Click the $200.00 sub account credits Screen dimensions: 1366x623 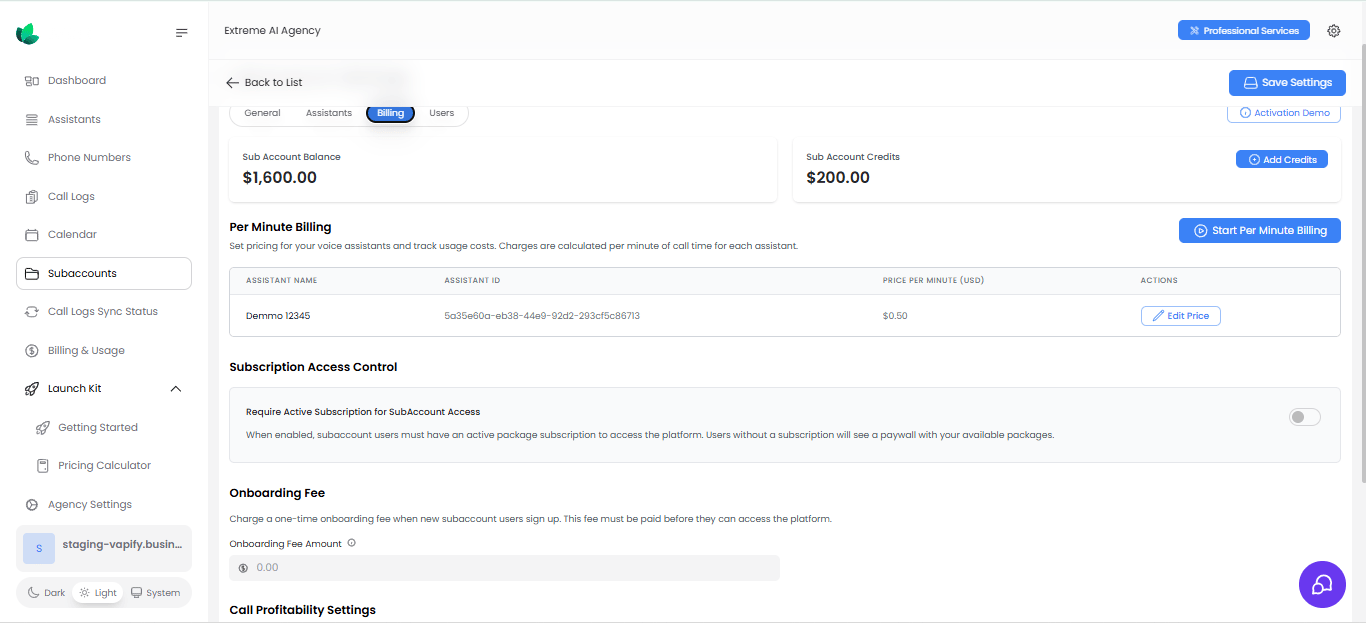click(x=838, y=178)
